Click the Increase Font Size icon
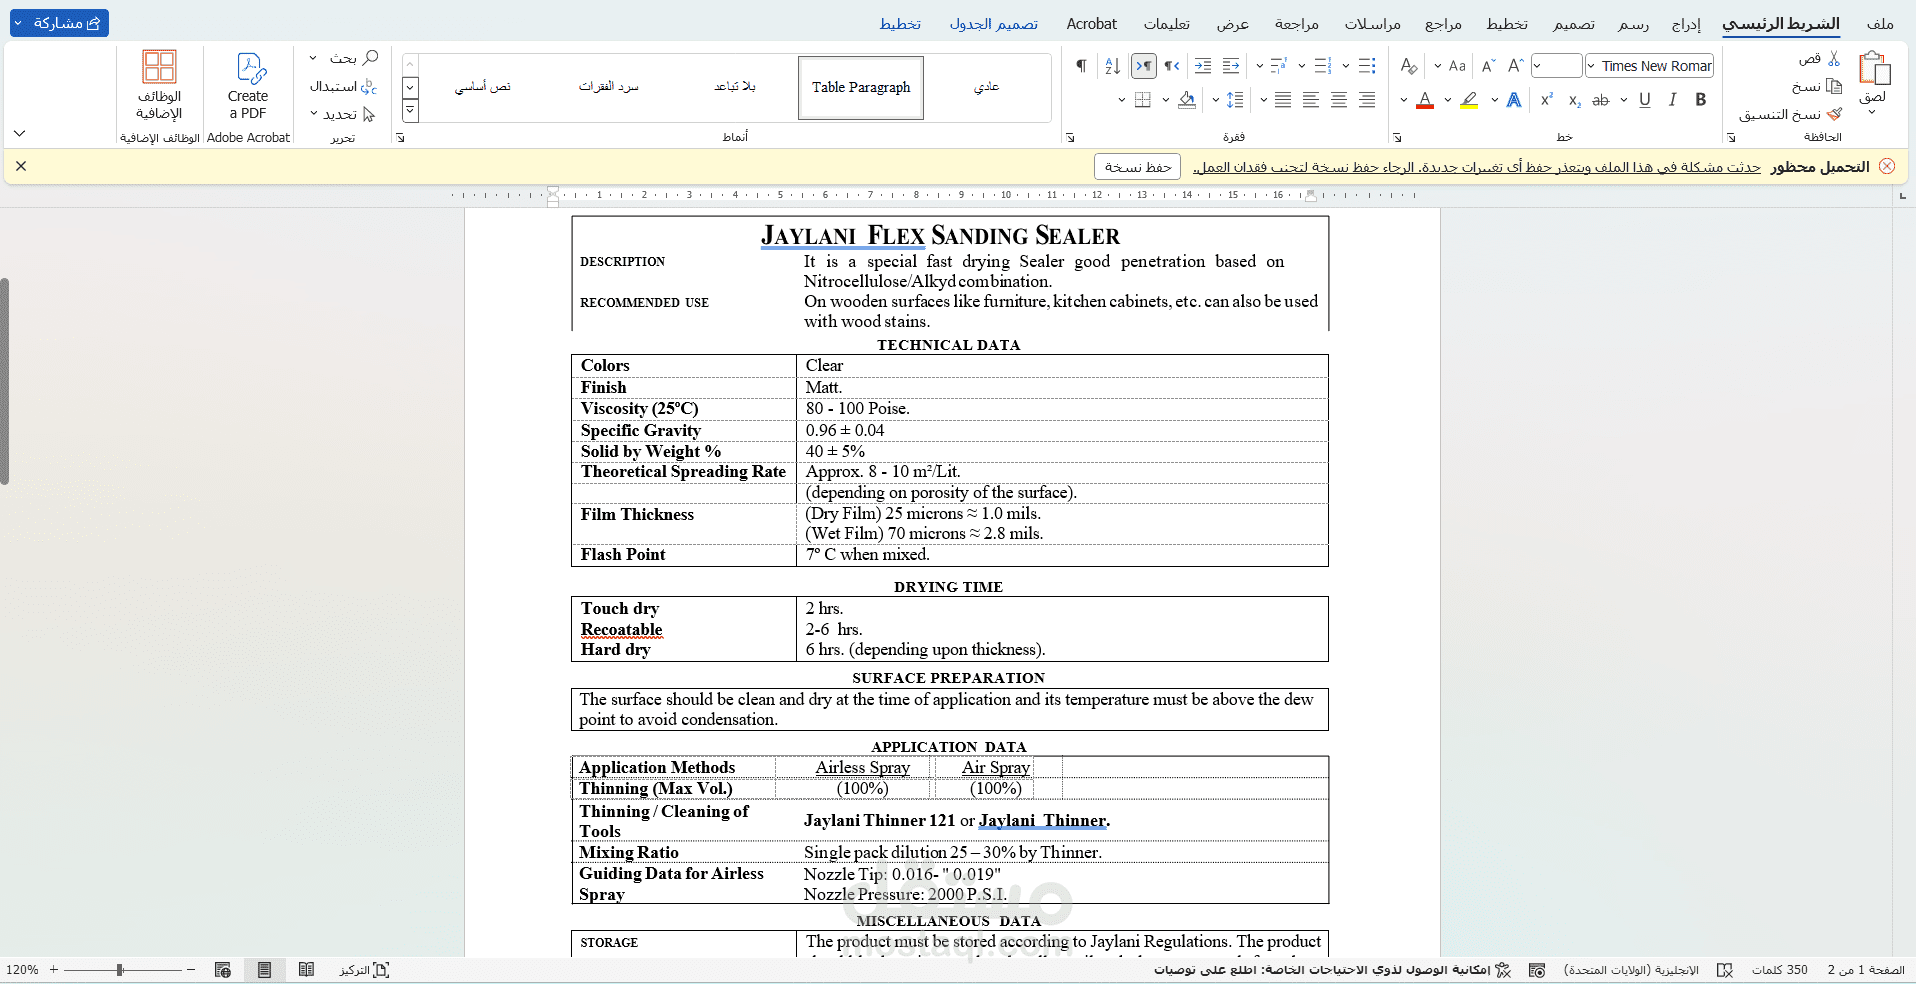This screenshot has height=984, width=1916. click(1516, 66)
